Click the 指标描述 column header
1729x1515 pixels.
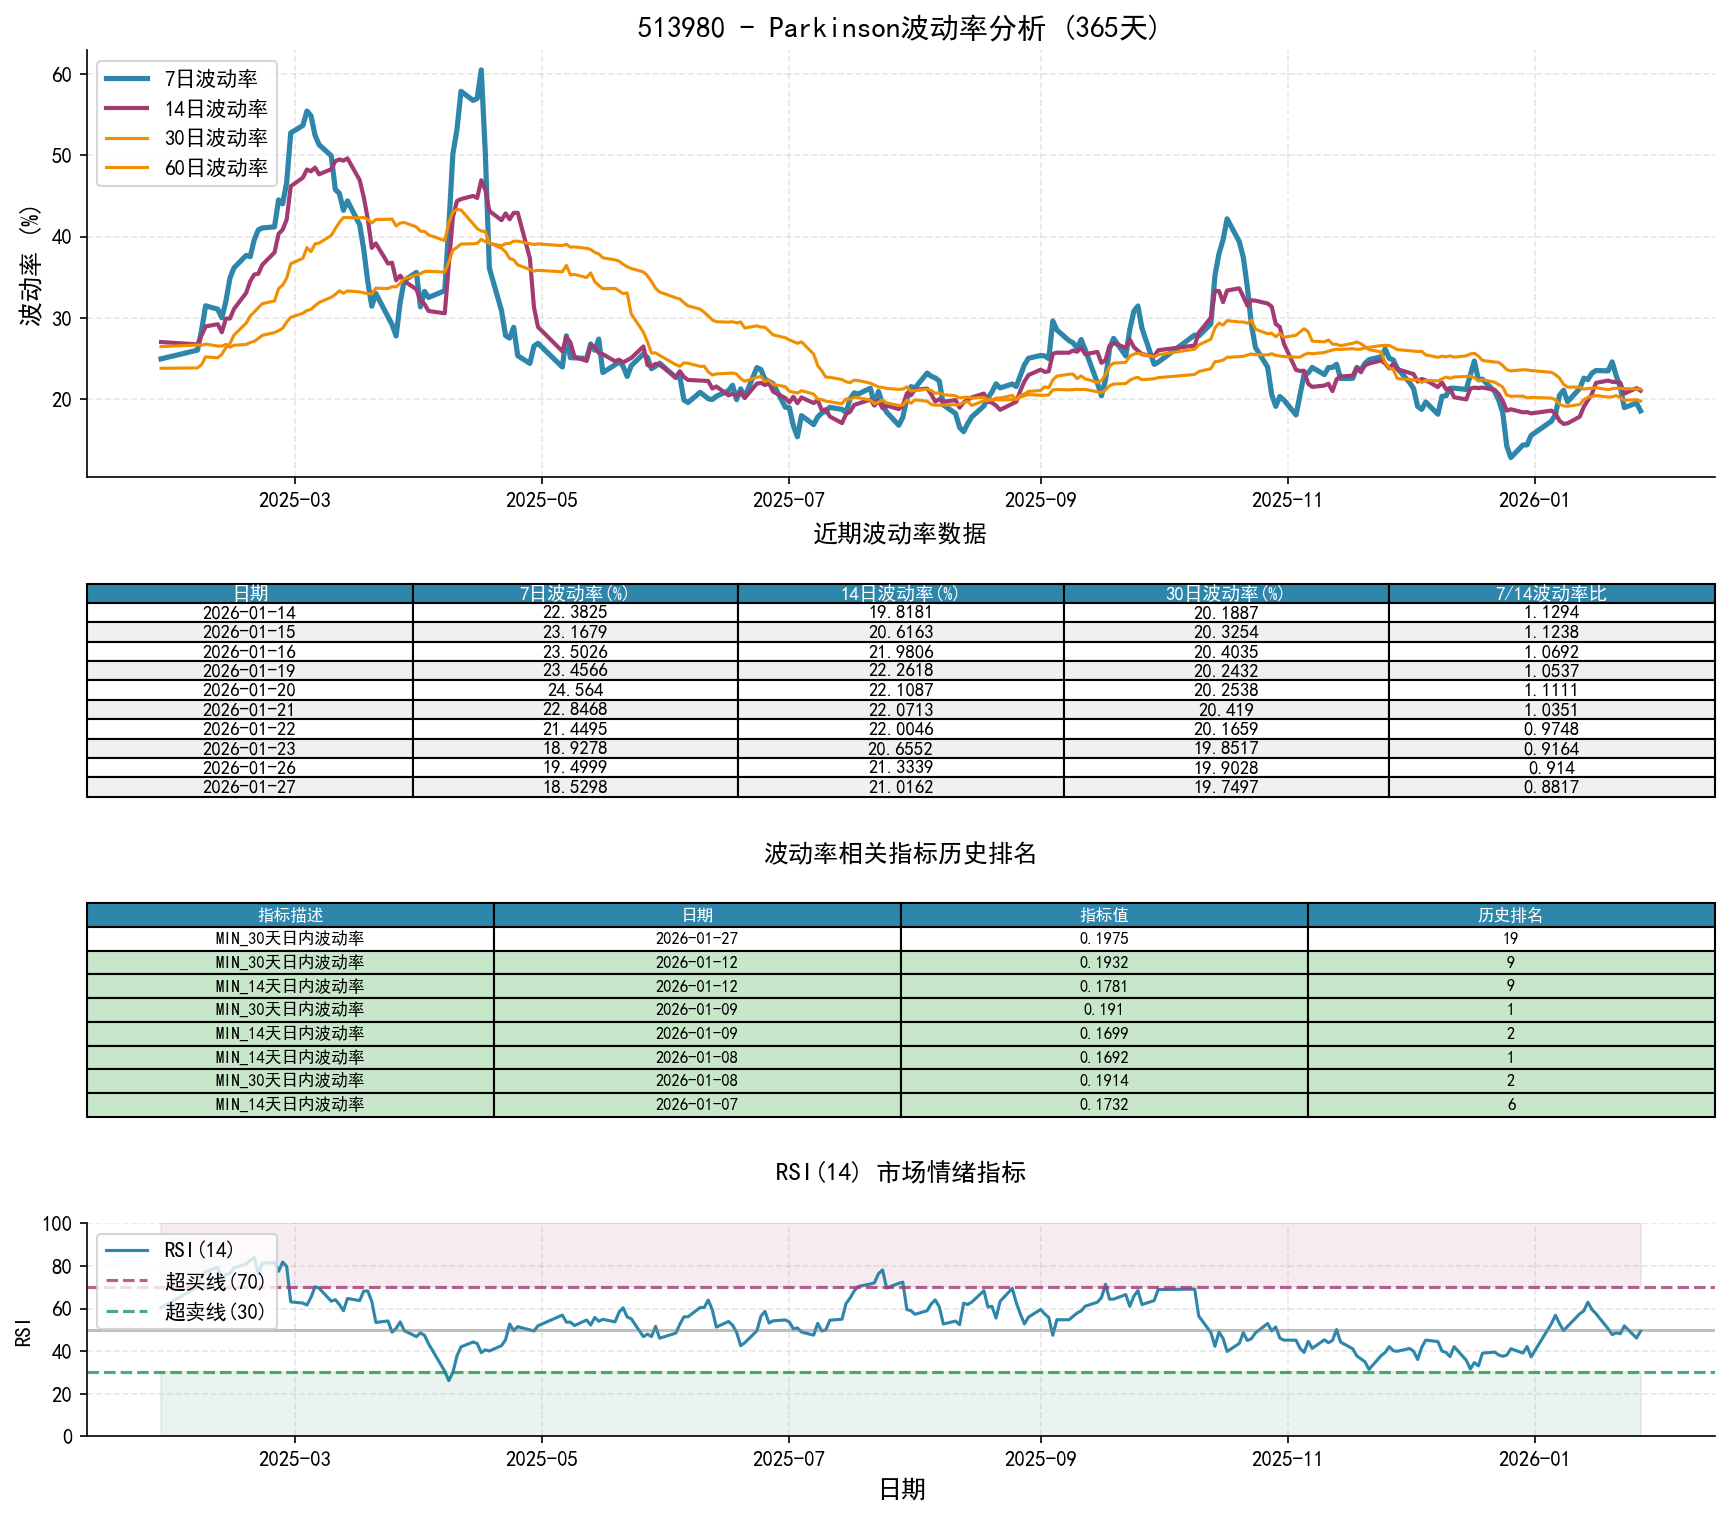290,915
